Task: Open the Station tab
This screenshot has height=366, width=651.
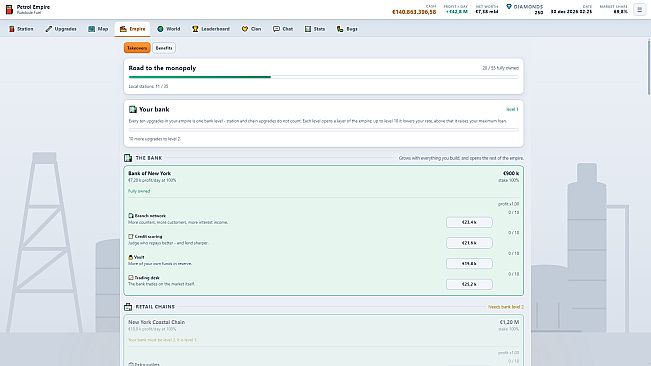Action: [21, 29]
